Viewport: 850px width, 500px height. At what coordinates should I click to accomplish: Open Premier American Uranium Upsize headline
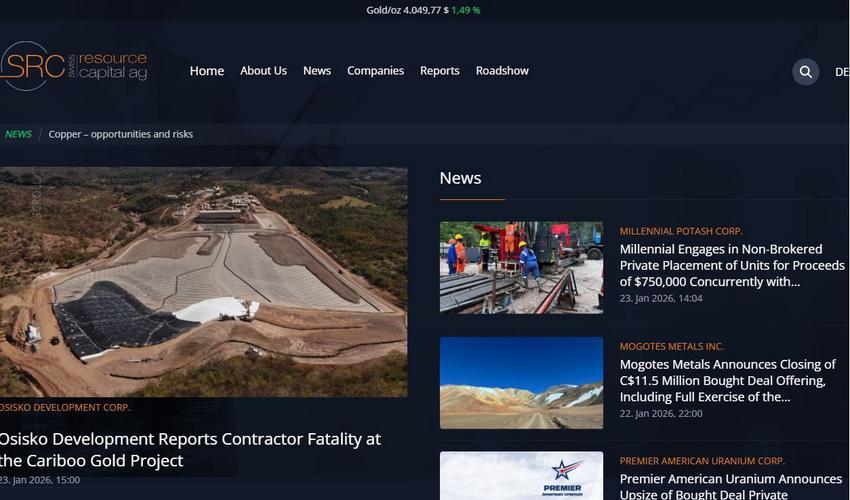[x=731, y=486]
